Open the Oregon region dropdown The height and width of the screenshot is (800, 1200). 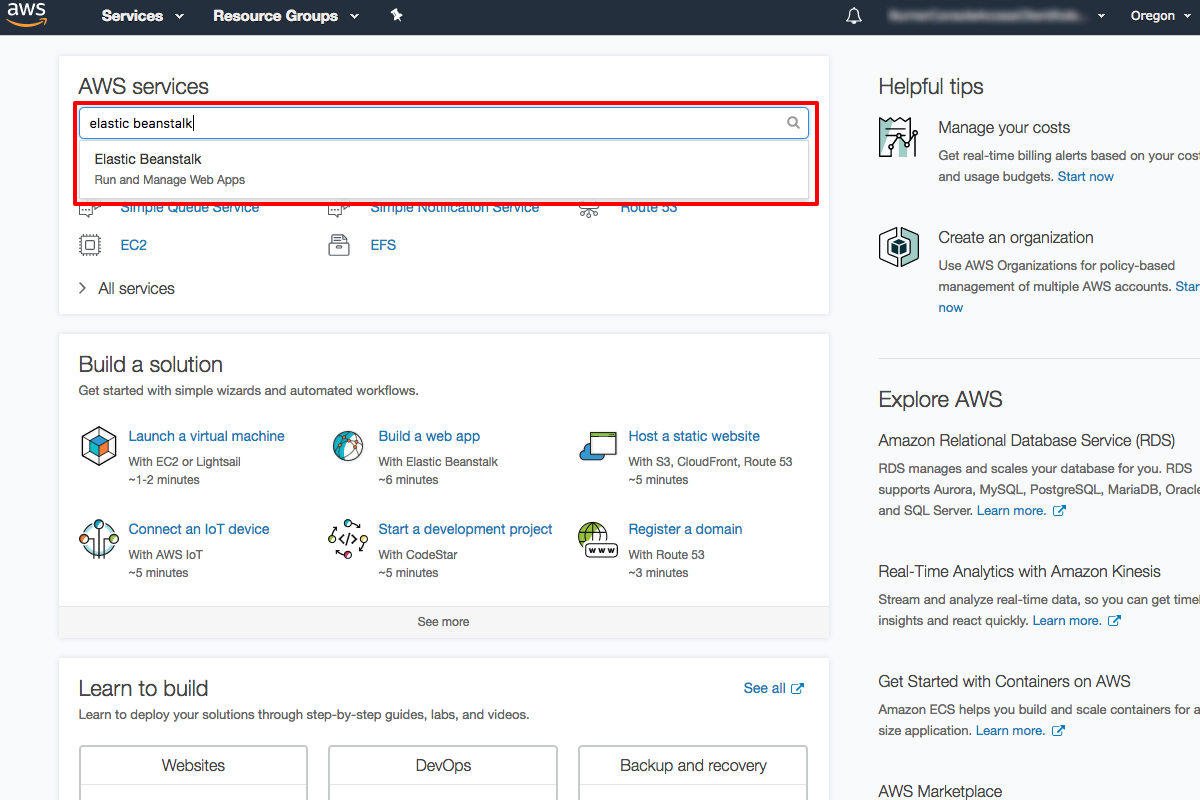tap(1159, 15)
